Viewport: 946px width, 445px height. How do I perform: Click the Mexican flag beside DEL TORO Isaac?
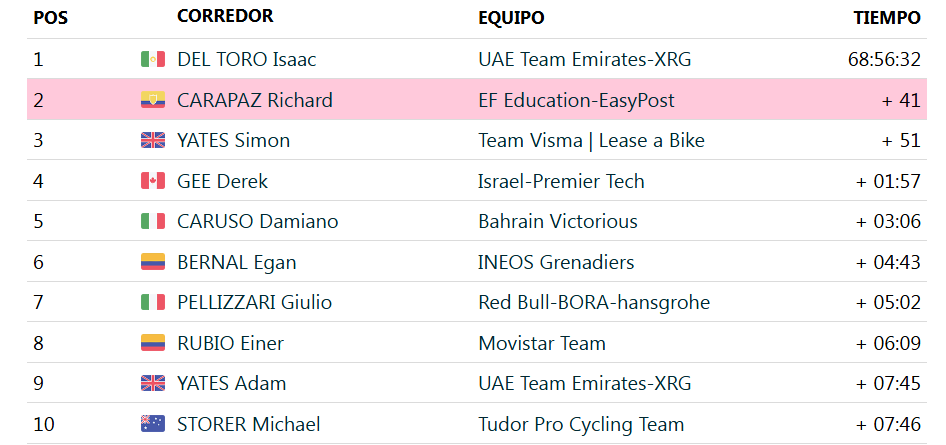[x=153, y=59]
